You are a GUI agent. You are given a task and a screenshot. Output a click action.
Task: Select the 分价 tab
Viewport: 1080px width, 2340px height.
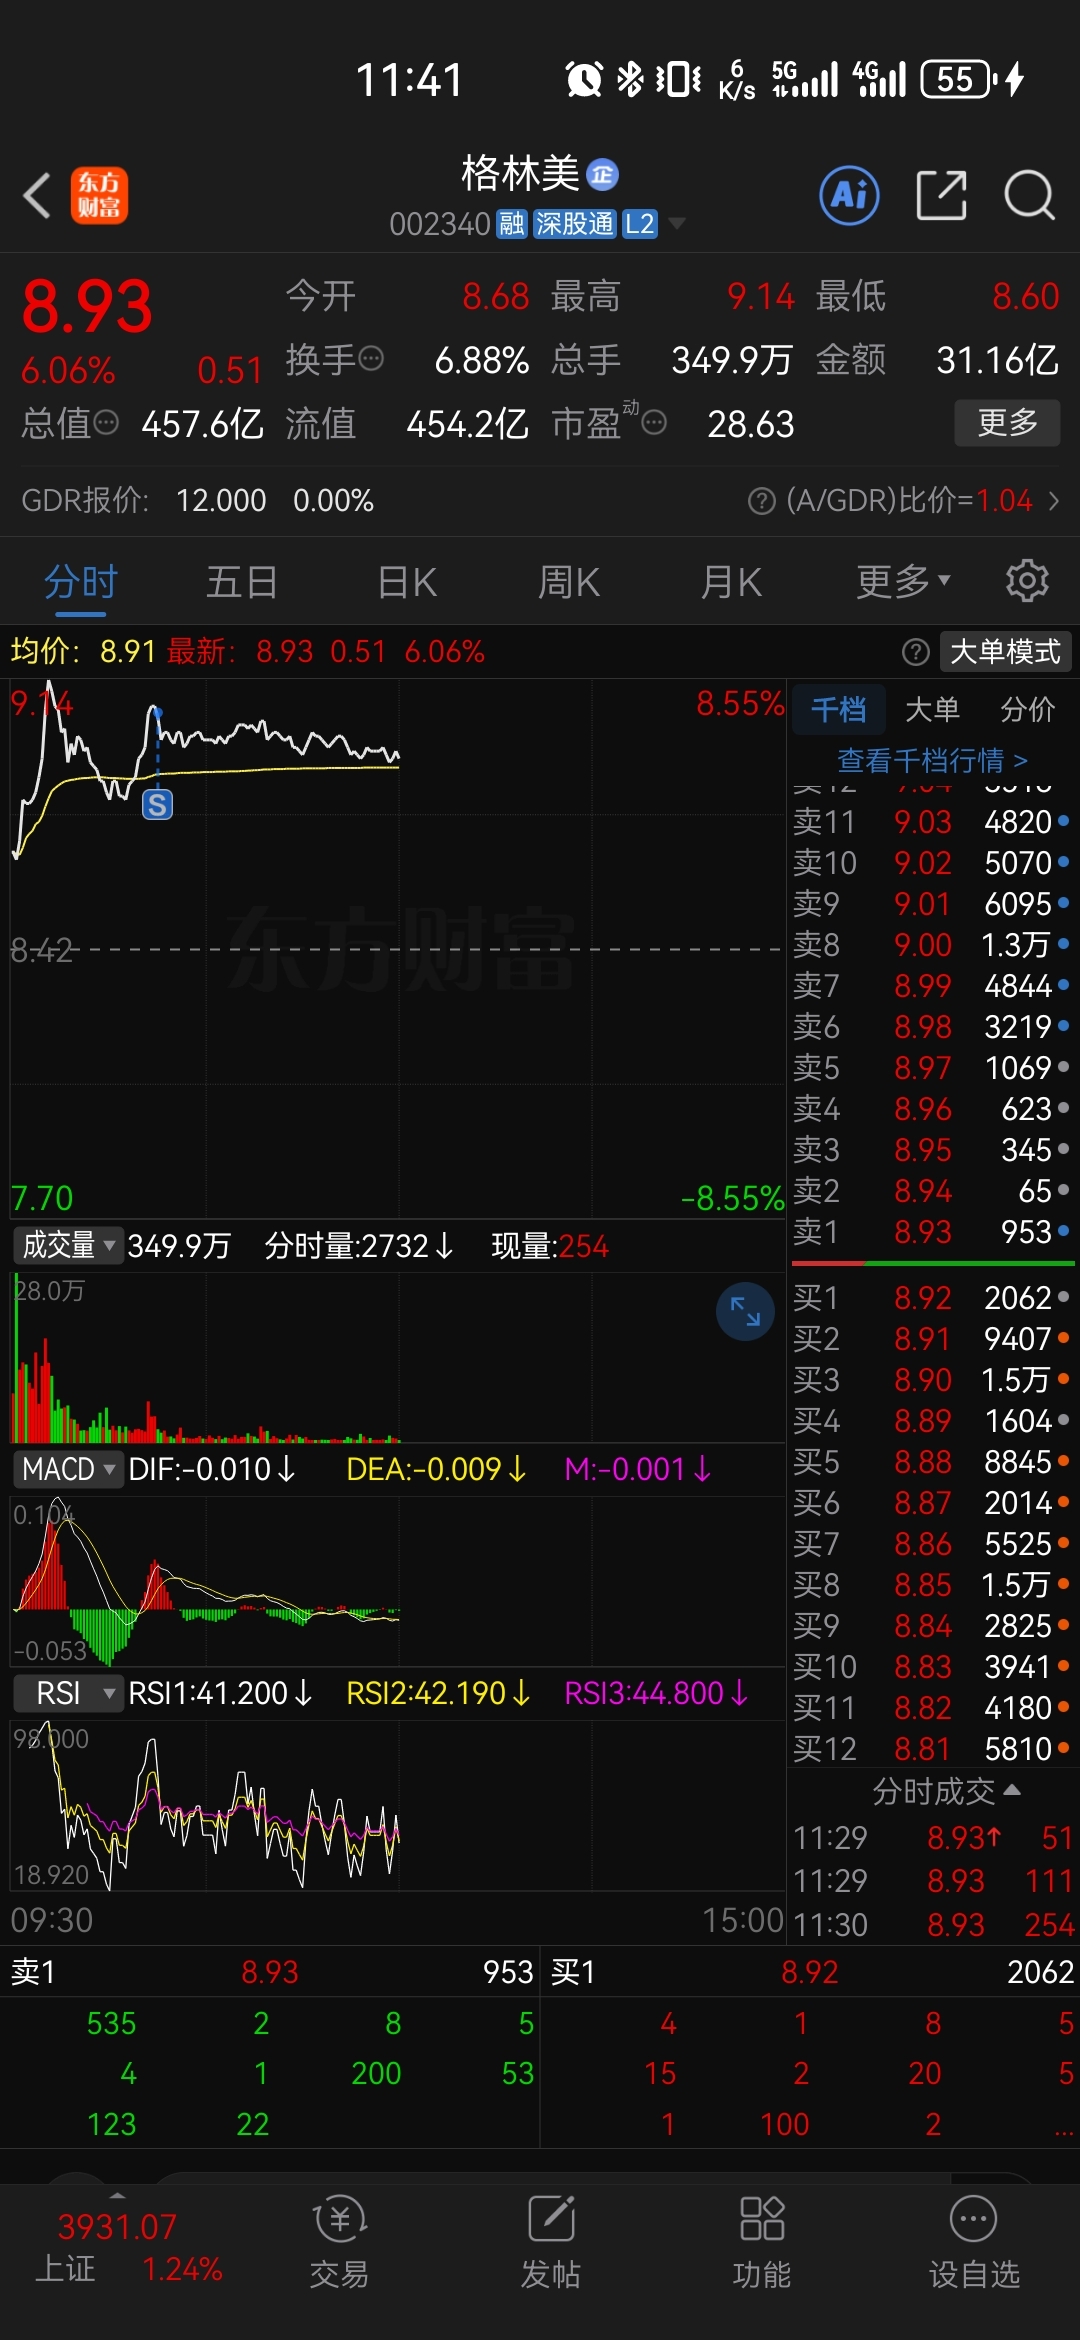tap(1028, 709)
